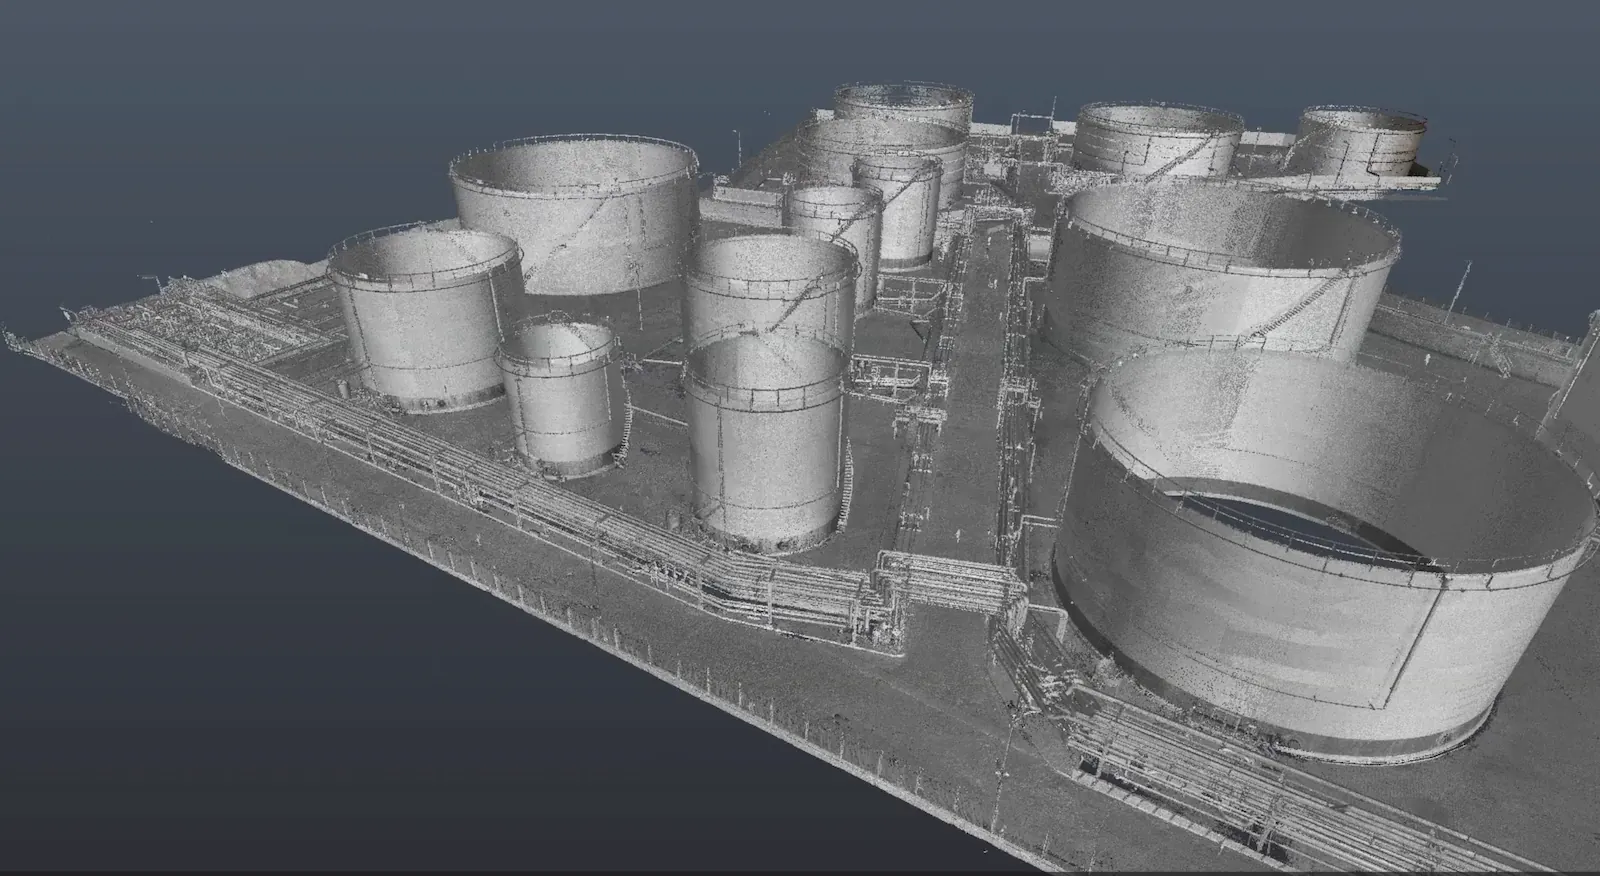Click the medium tank beside the gravel mound
The width and height of the screenshot is (1600, 876).
[420, 320]
